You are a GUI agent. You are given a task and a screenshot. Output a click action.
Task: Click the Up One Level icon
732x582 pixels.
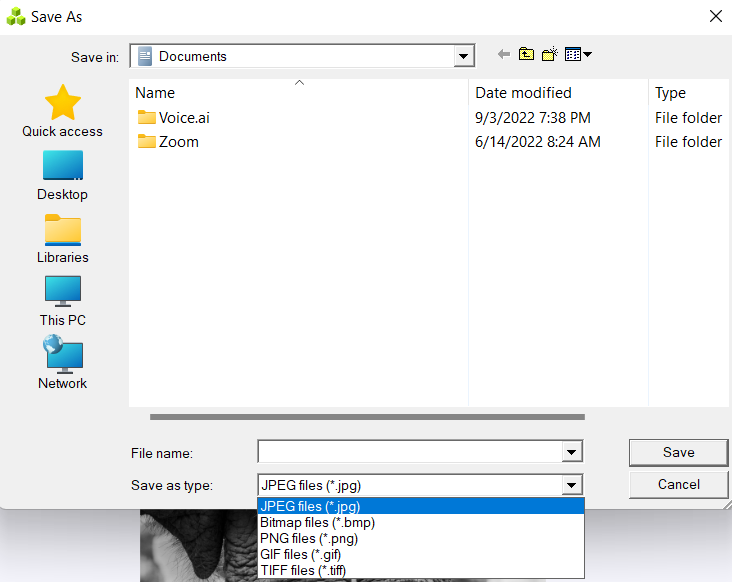tap(526, 55)
